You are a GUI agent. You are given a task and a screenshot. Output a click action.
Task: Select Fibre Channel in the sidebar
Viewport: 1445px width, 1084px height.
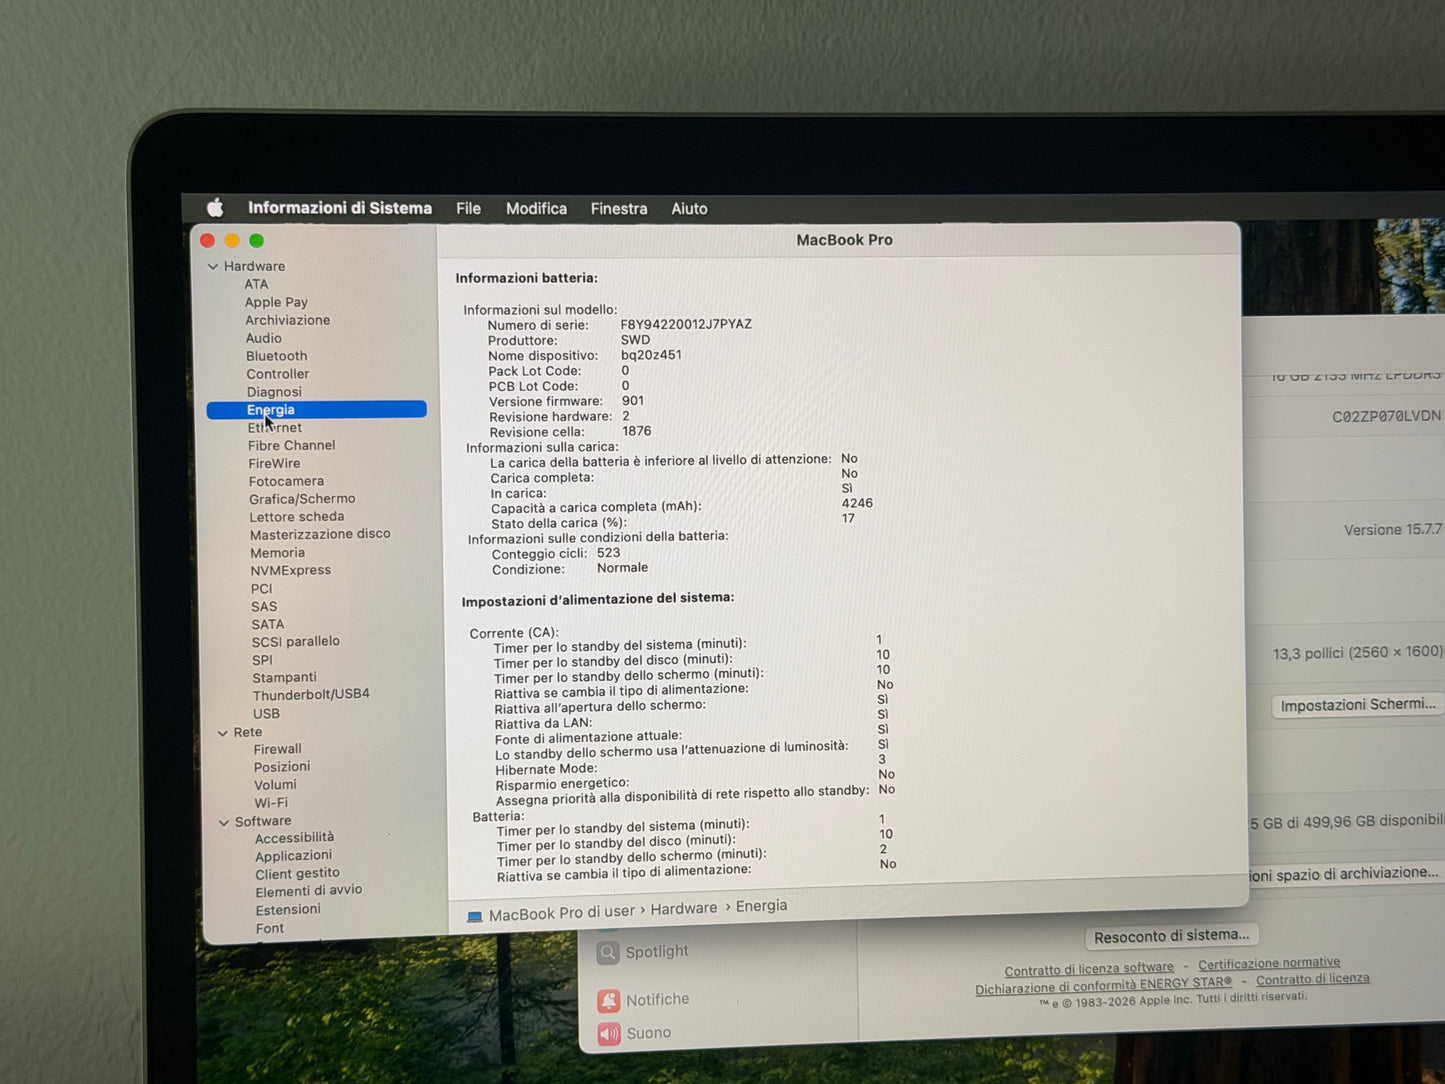[x=292, y=445]
